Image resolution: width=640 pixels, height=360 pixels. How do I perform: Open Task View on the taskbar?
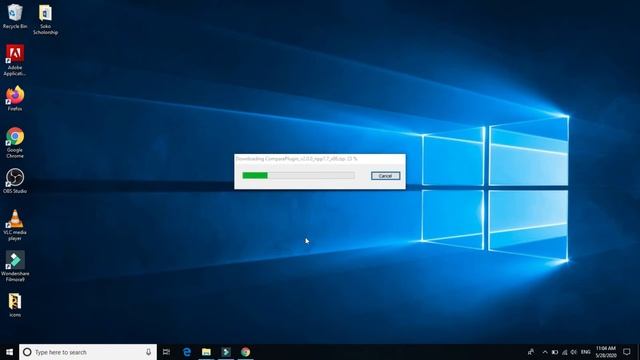tap(166, 352)
